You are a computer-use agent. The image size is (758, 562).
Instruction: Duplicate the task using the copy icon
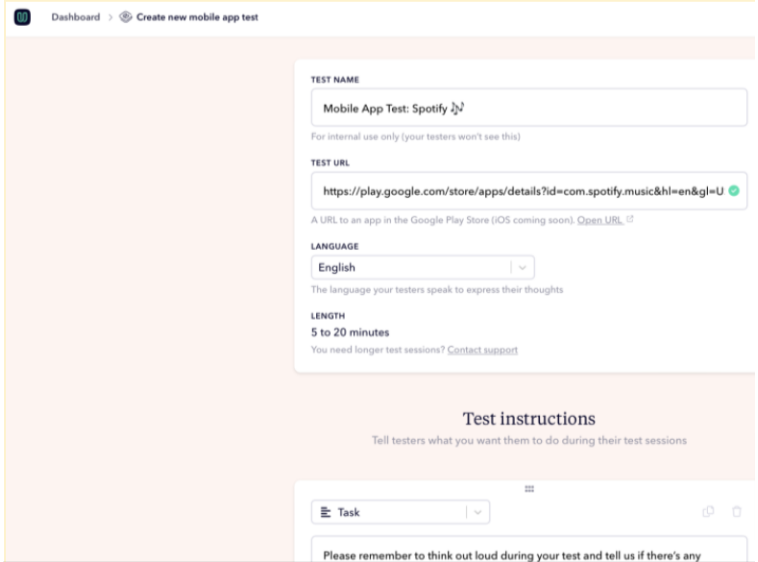(708, 511)
